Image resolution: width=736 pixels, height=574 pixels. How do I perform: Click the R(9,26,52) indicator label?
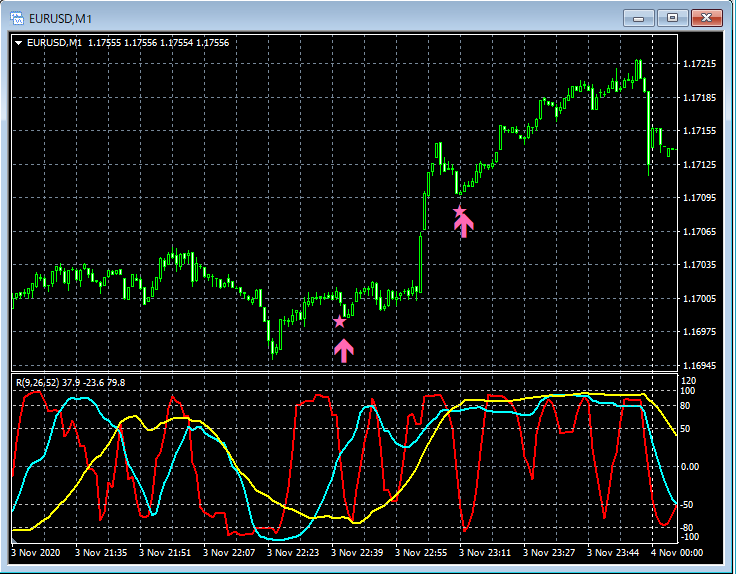[x=71, y=383]
